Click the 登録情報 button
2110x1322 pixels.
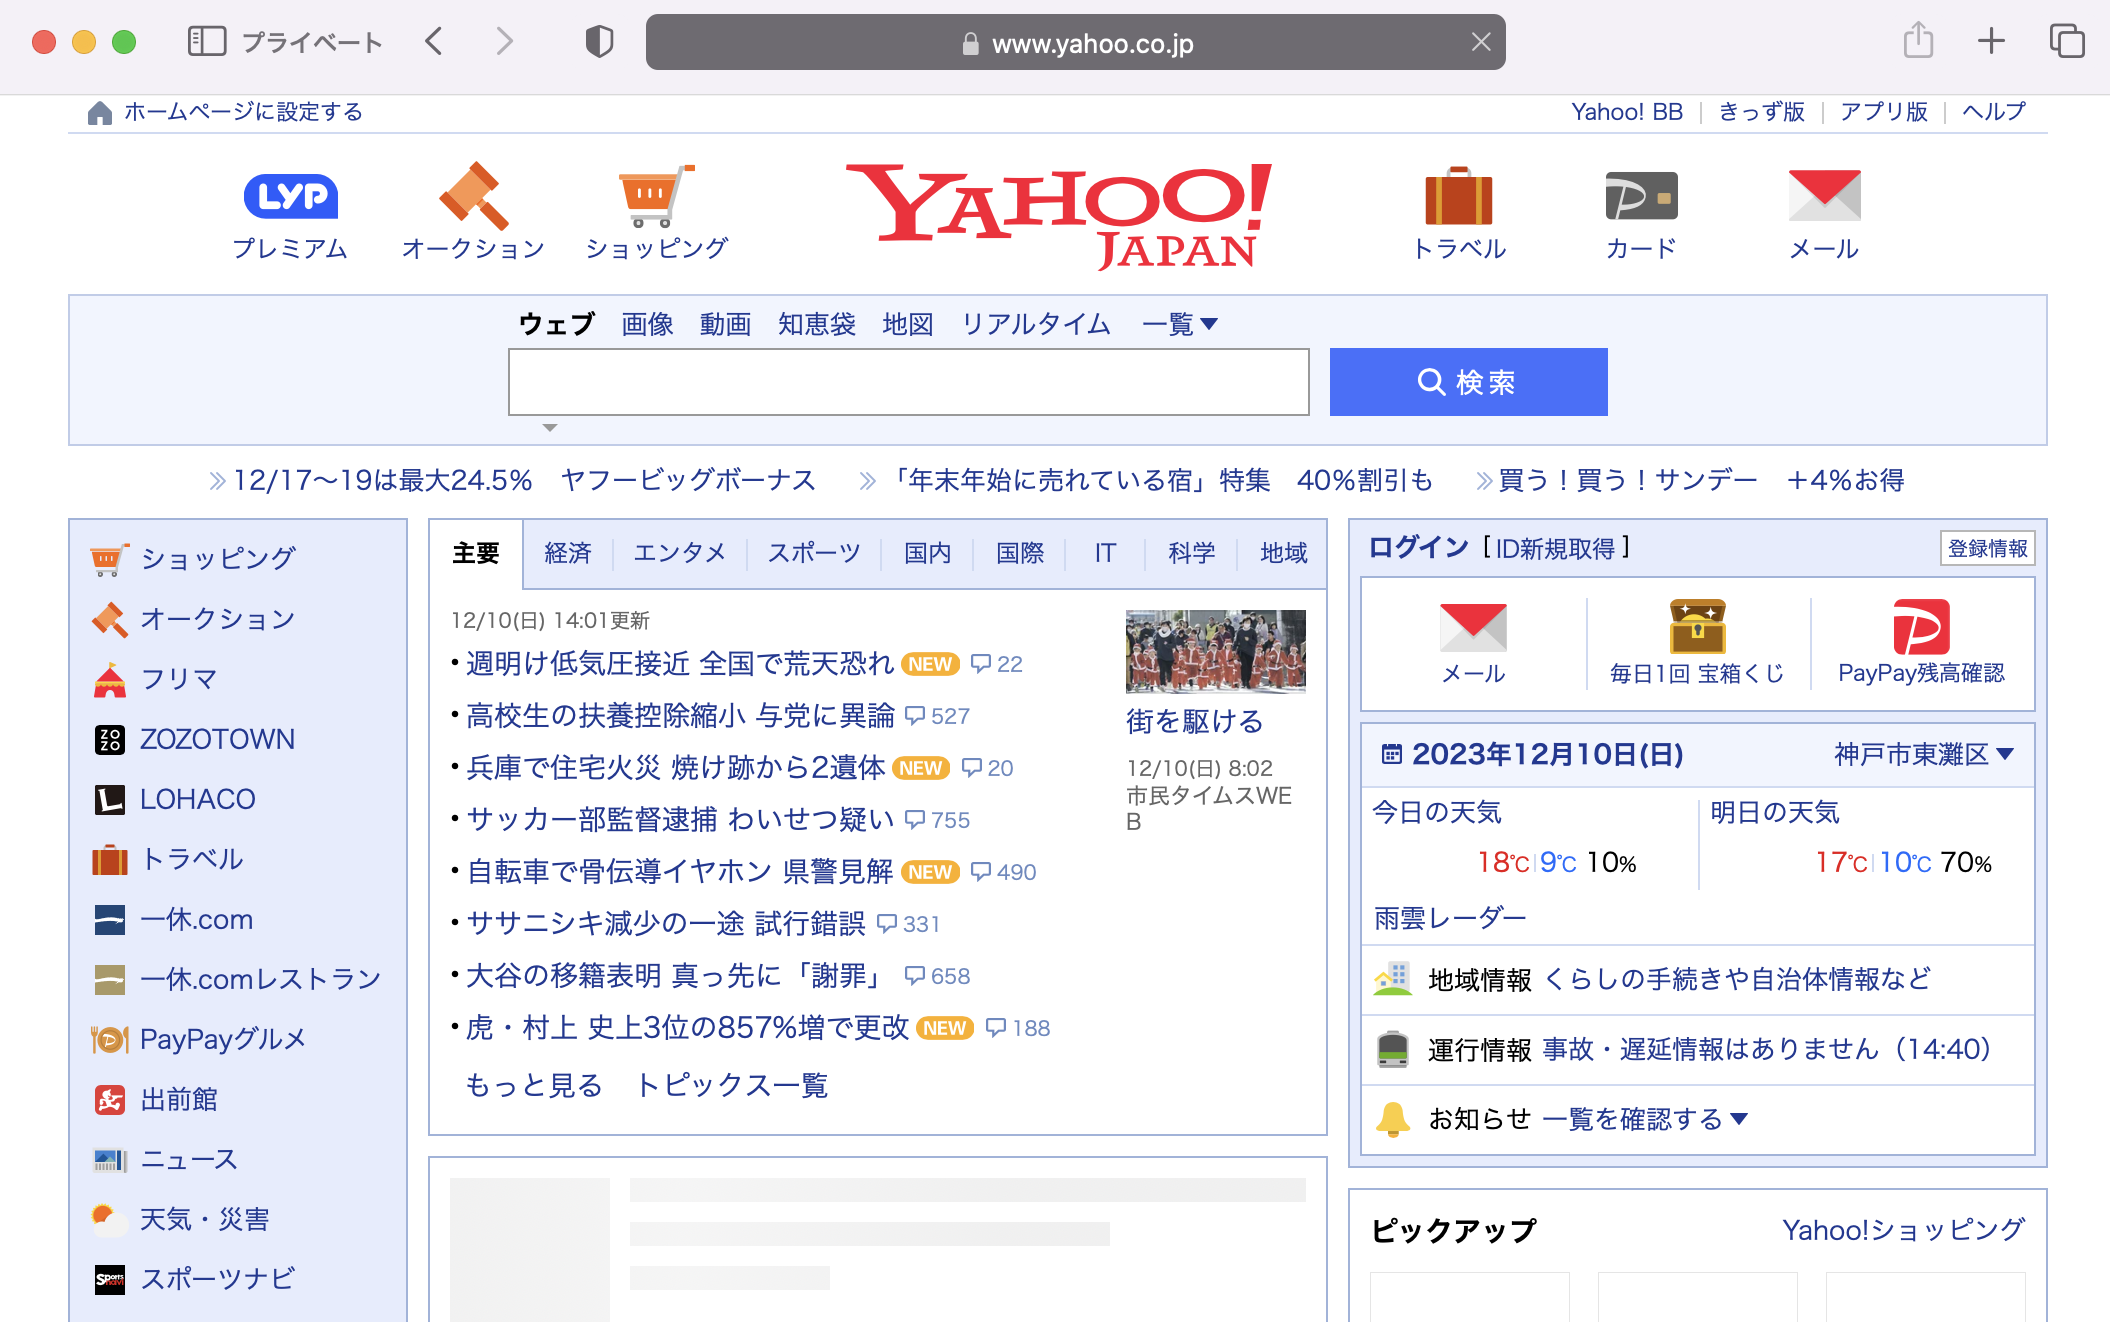coord(1987,548)
